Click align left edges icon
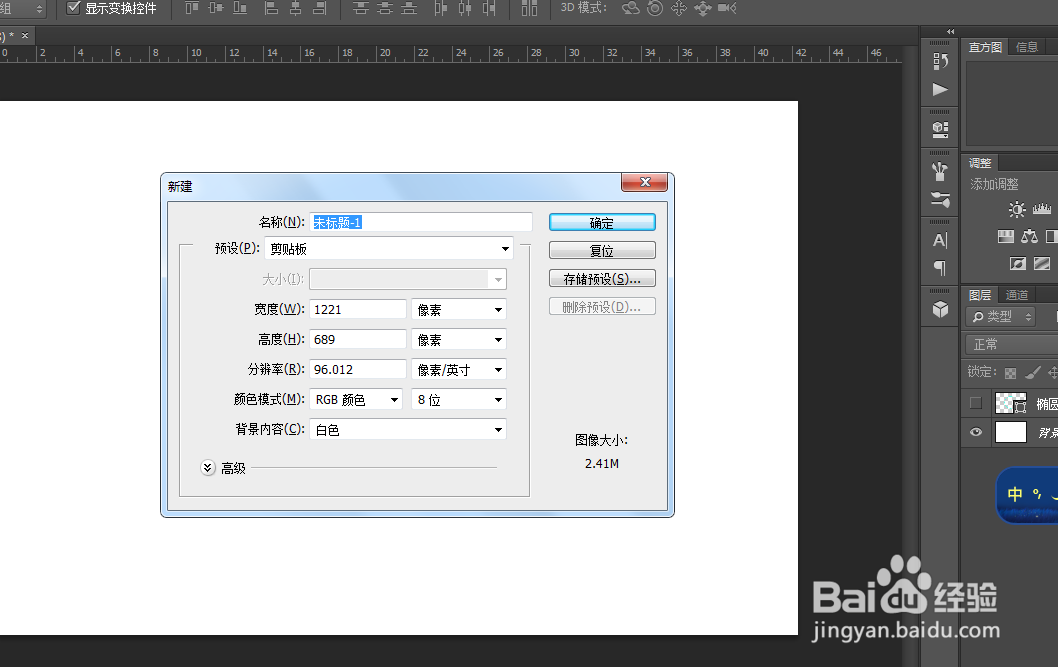This screenshot has width=1058, height=667. 271,8
